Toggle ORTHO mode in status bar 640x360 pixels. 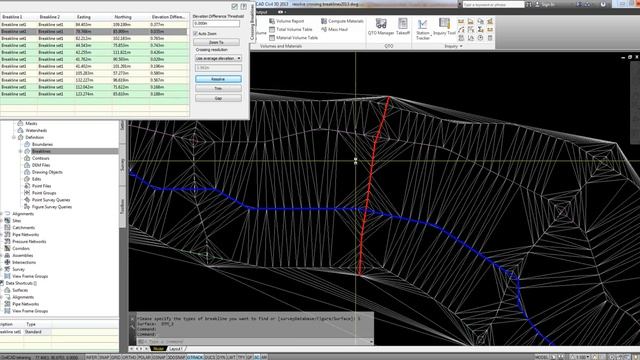pyautogui.click(x=129, y=357)
